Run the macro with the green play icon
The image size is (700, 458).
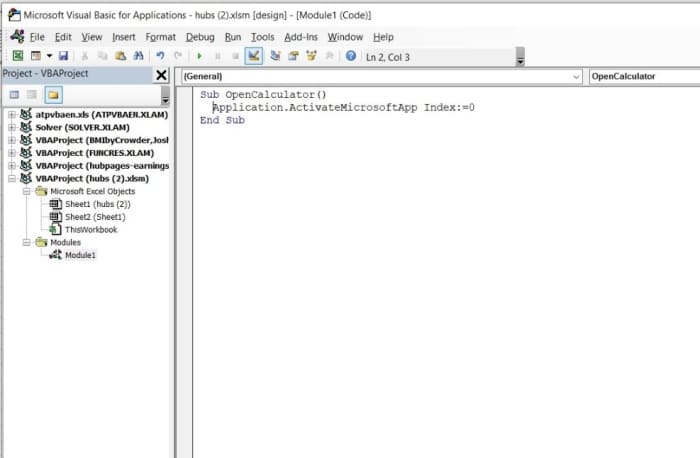(x=200, y=56)
